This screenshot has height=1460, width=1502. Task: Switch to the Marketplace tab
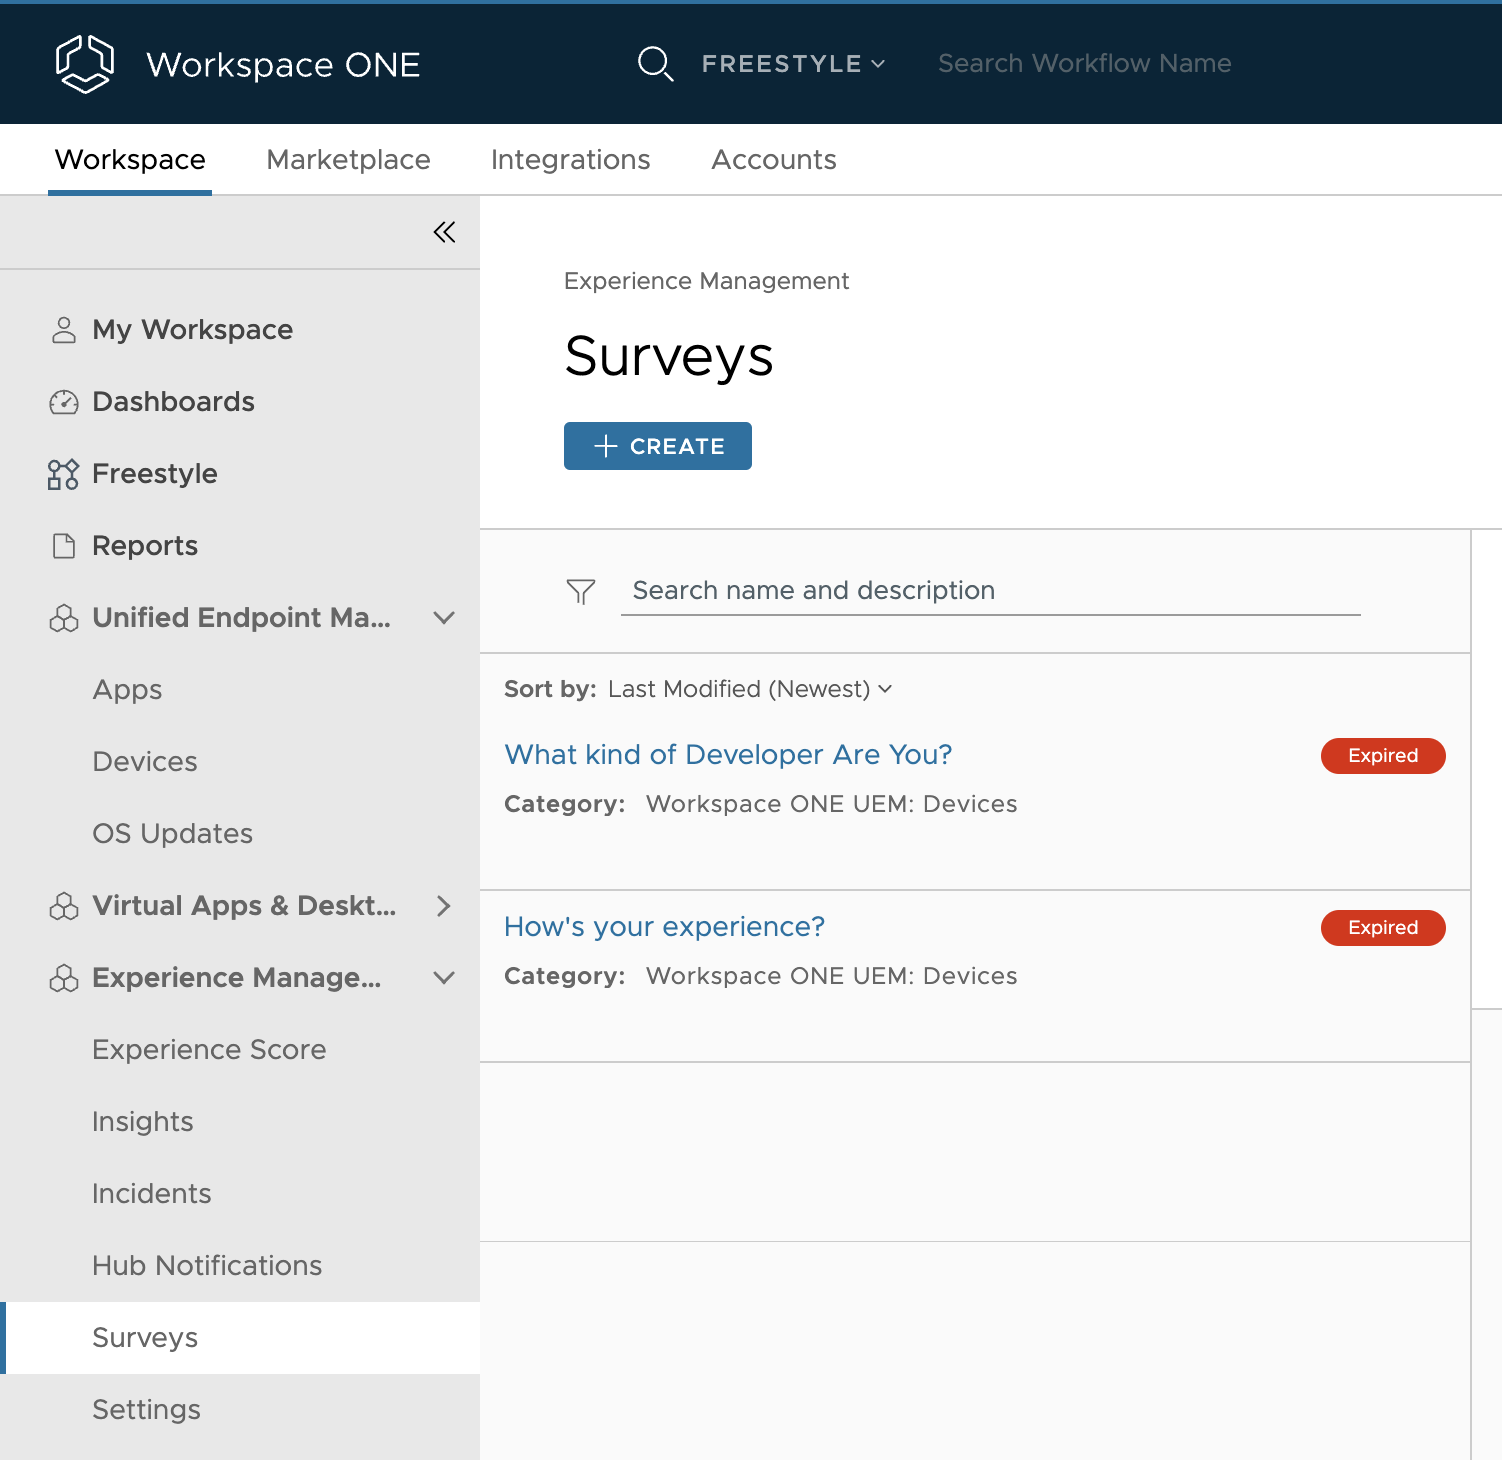(x=348, y=160)
